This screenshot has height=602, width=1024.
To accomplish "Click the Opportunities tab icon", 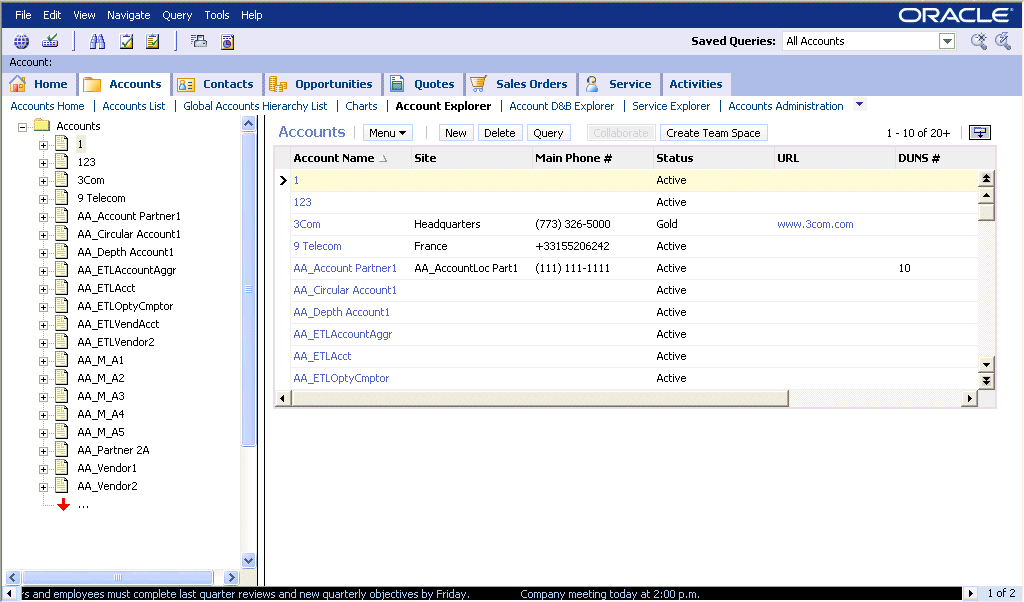I will pos(278,84).
